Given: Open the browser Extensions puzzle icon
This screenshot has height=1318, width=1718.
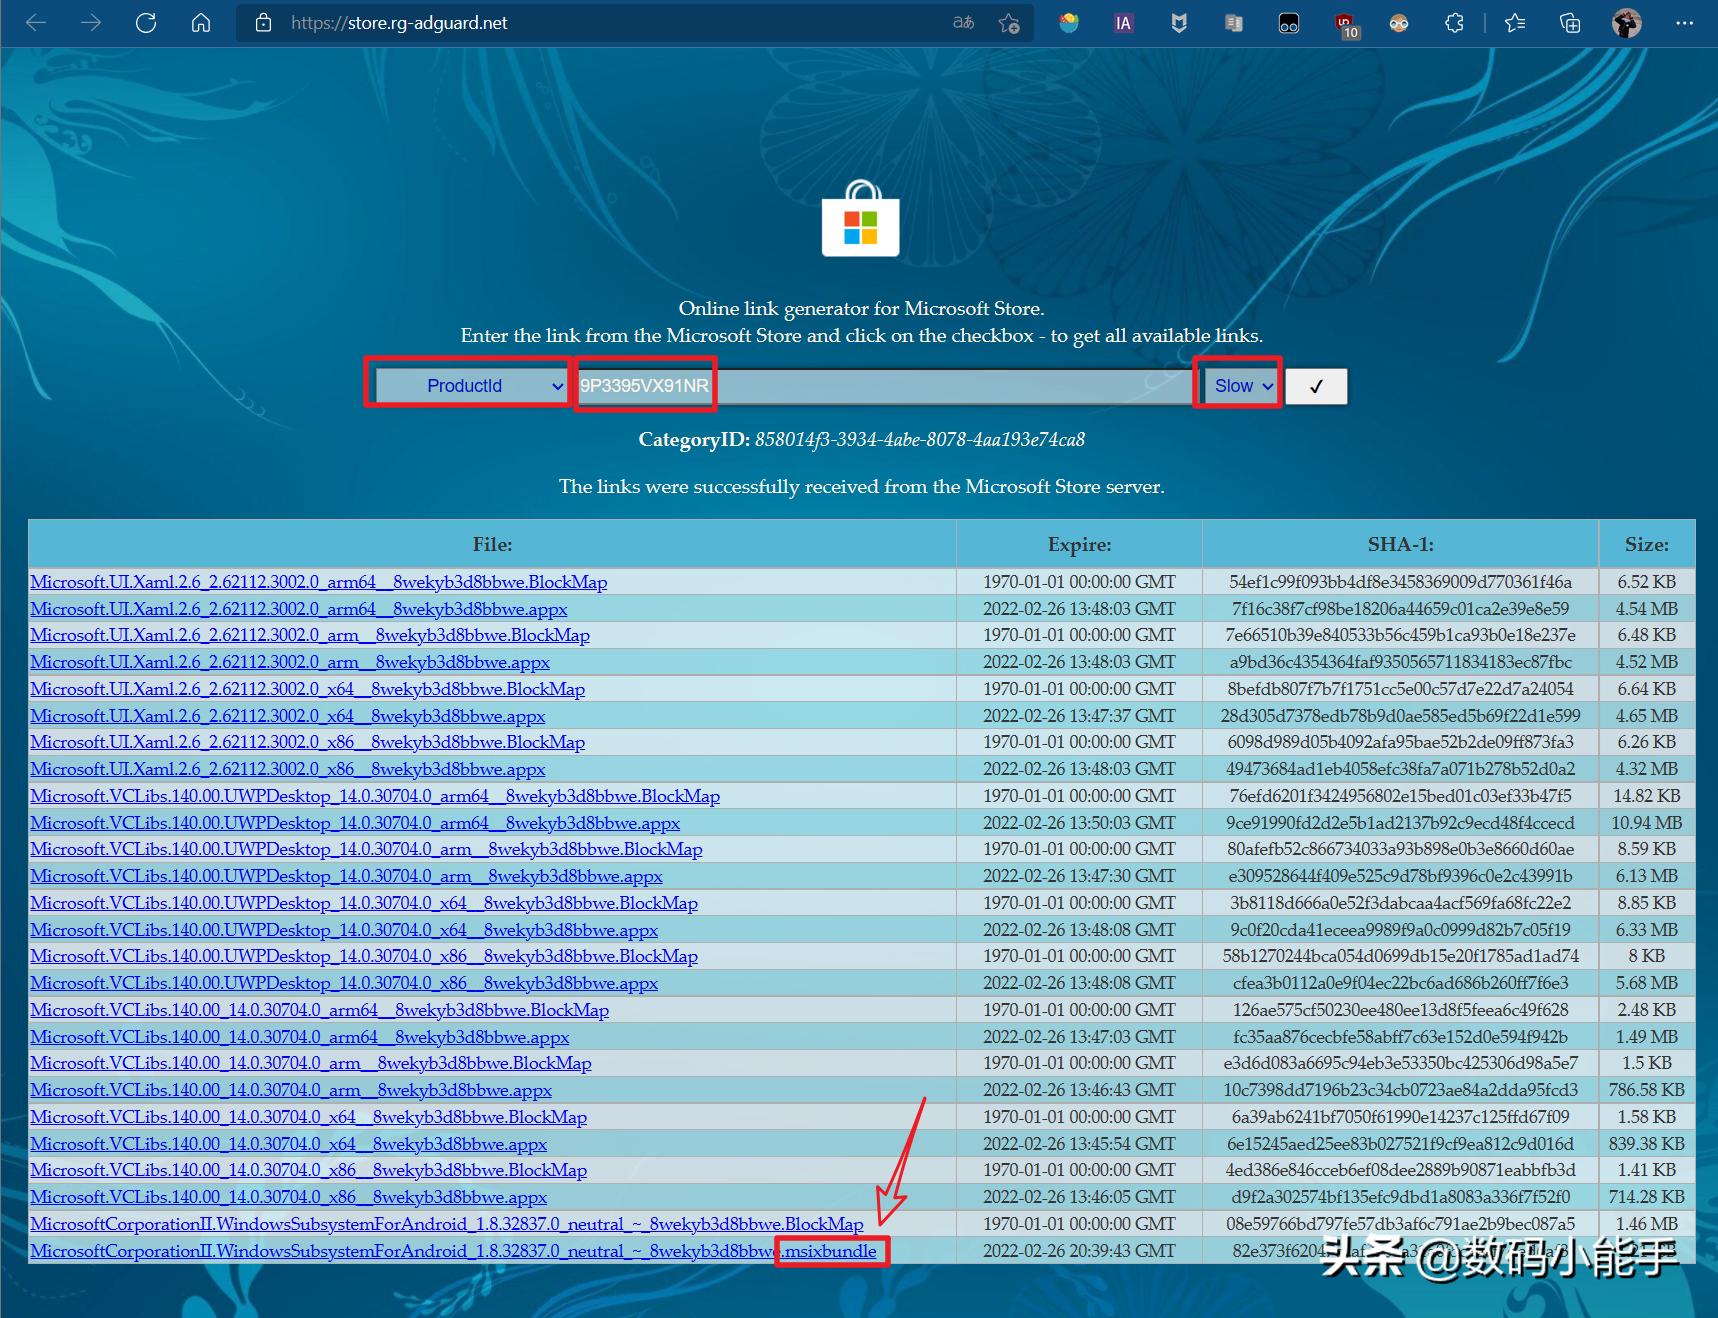Looking at the screenshot, I should (x=1455, y=22).
